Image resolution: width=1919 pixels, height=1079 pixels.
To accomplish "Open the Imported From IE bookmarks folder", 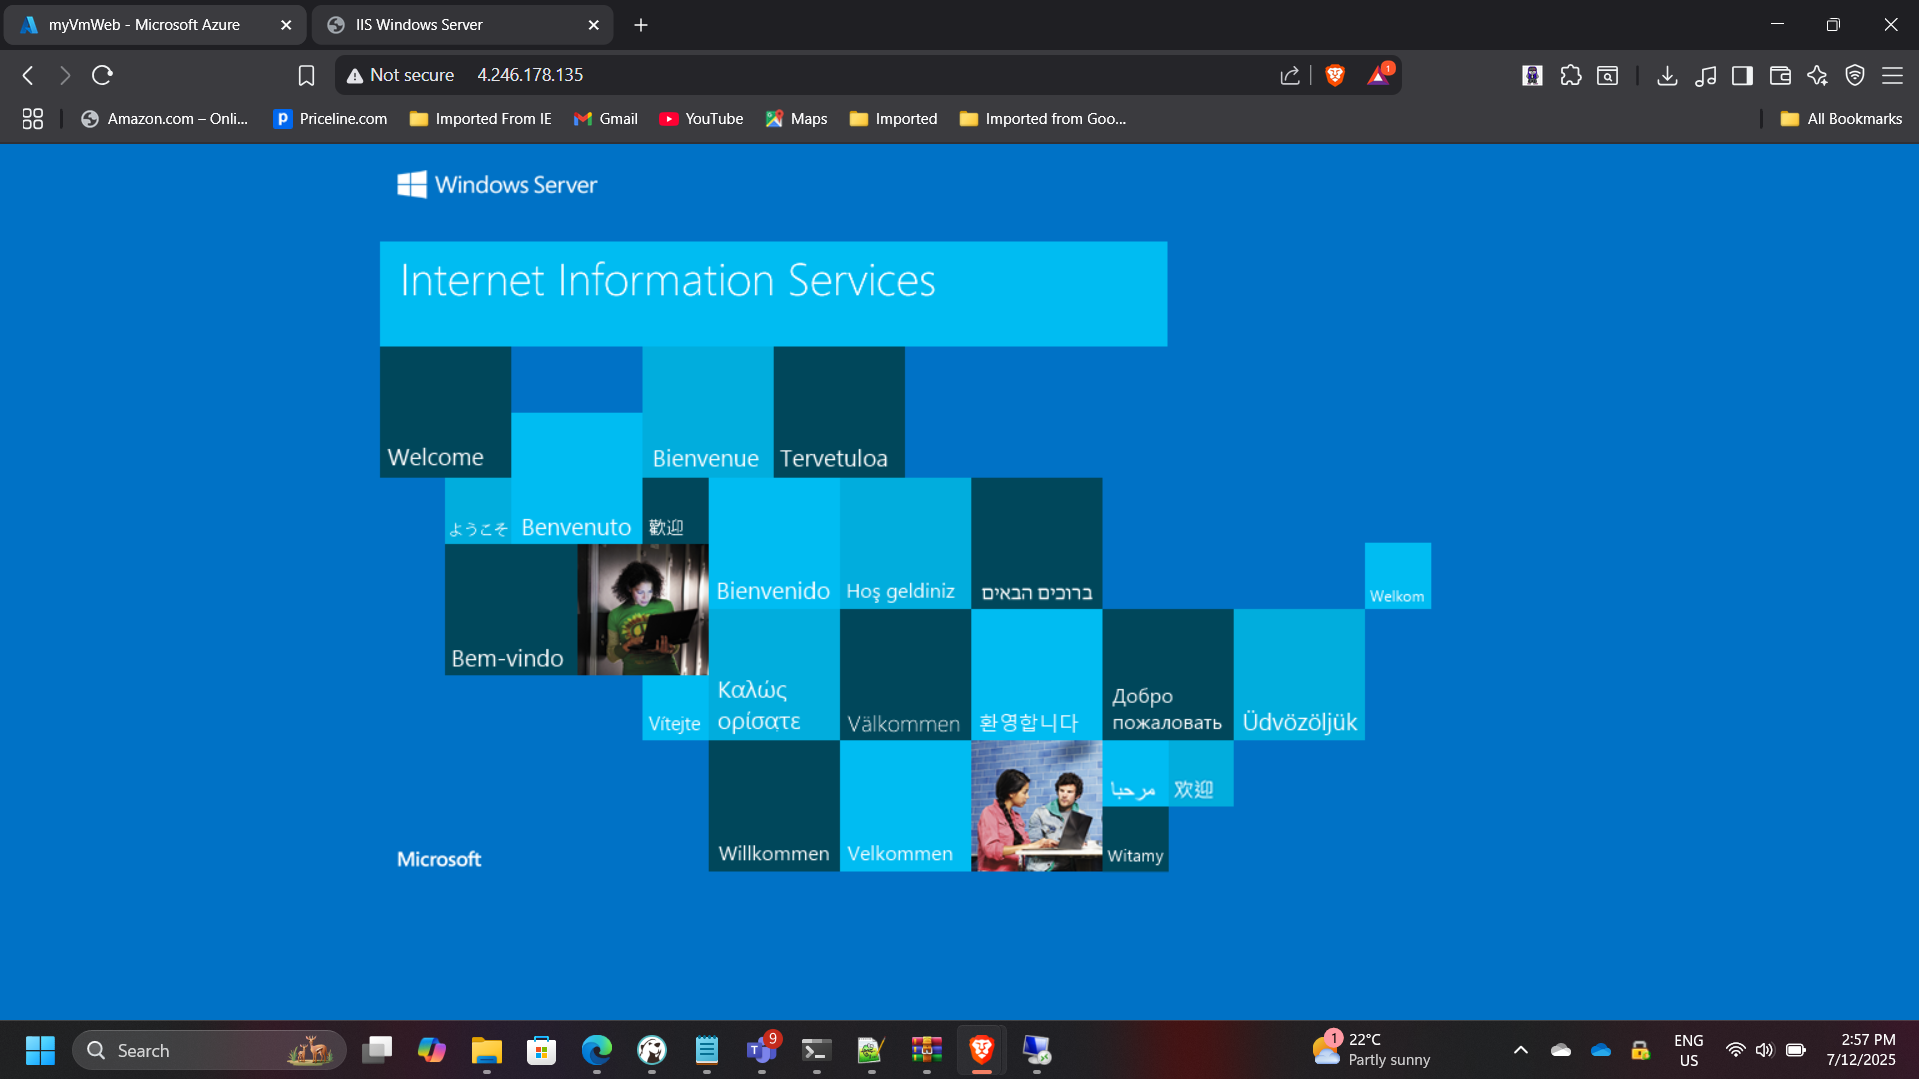I will click(481, 119).
